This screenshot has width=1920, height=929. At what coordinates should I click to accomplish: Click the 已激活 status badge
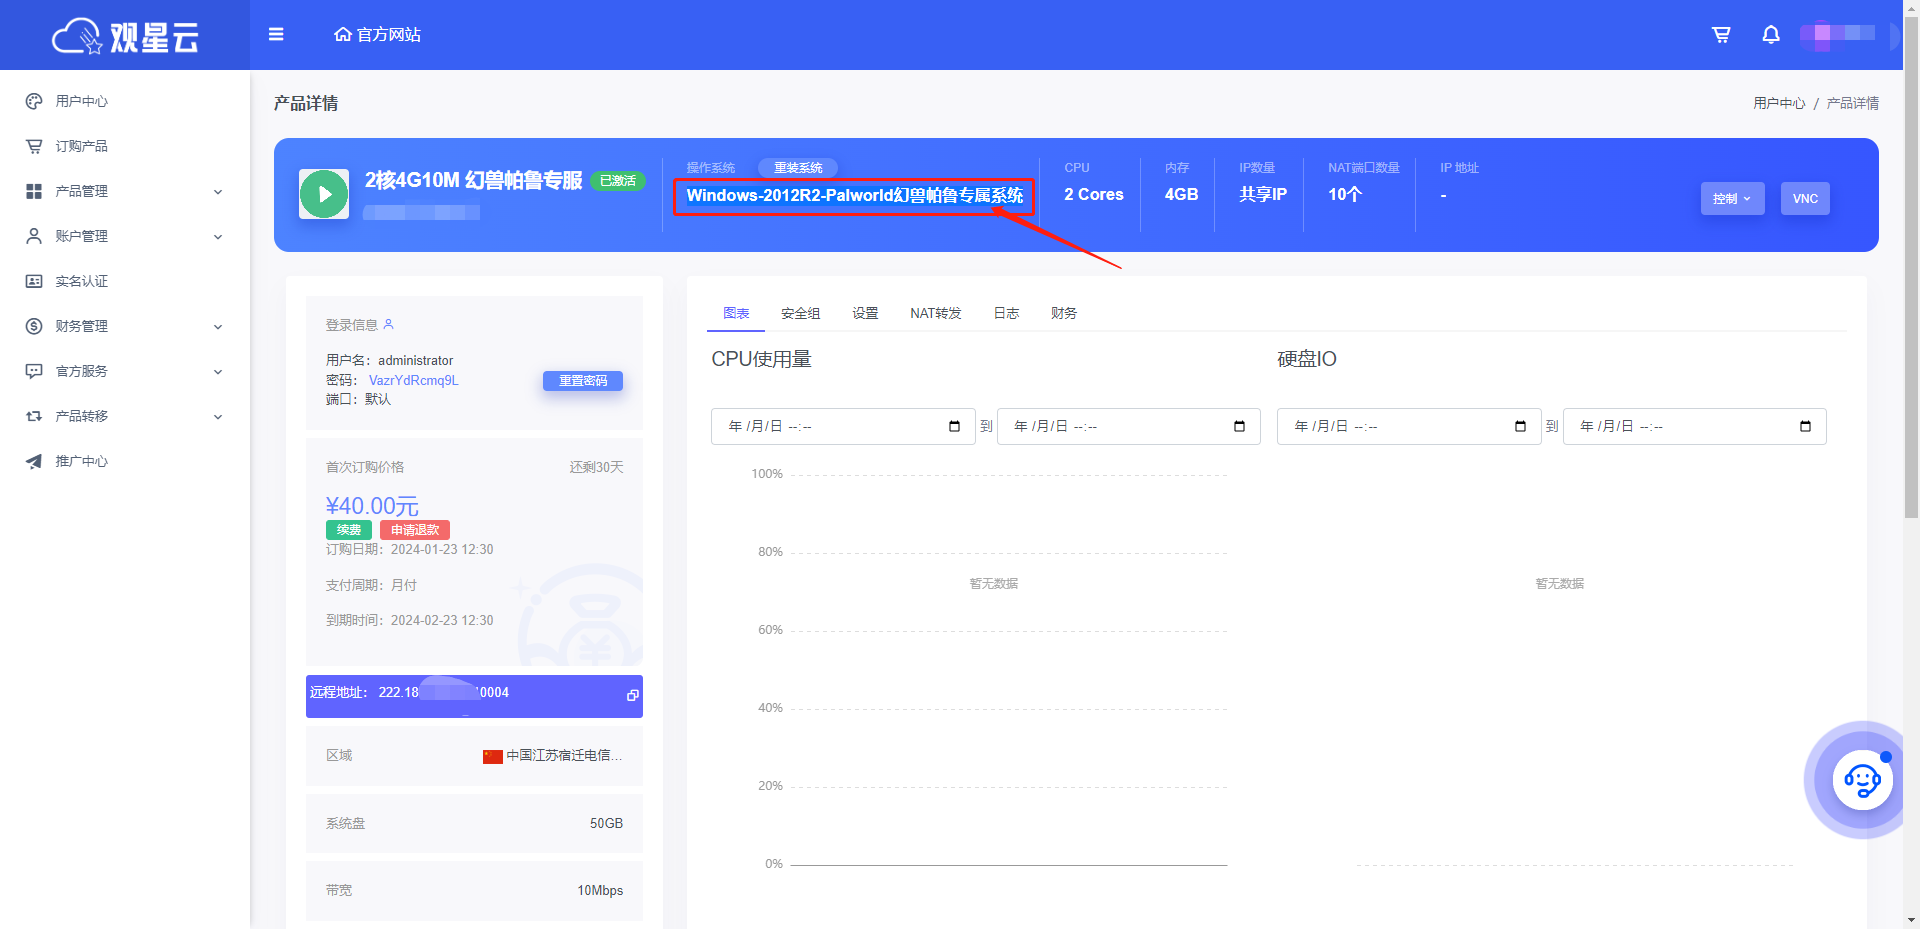point(618,181)
